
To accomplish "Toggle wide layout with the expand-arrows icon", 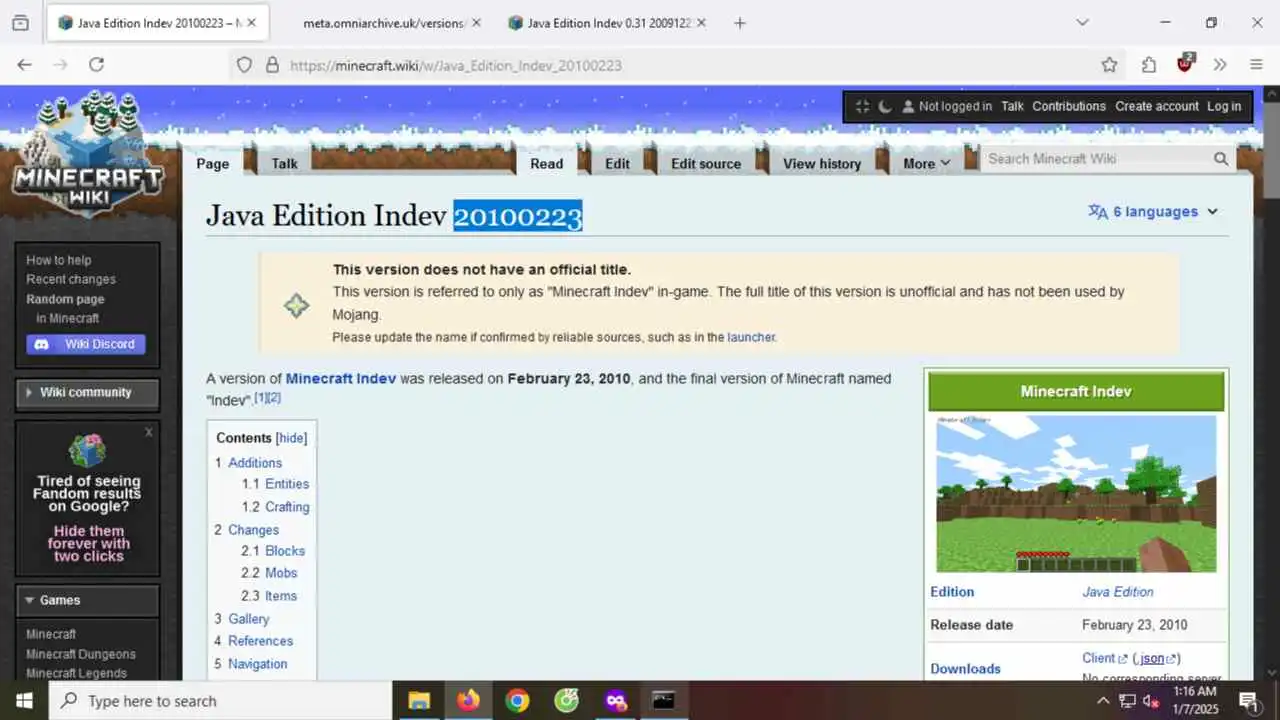I will tap(862, 106).
